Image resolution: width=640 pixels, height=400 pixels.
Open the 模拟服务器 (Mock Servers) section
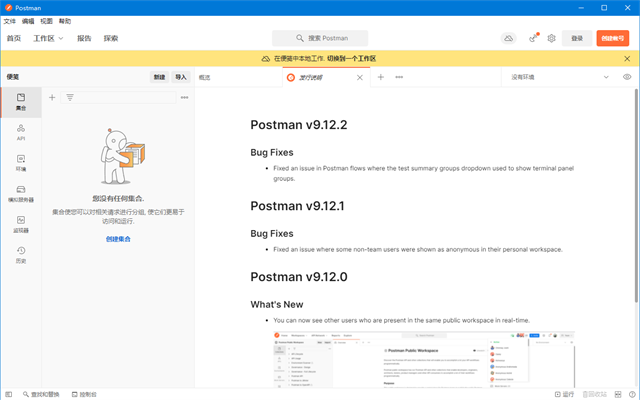pos(21,194)
